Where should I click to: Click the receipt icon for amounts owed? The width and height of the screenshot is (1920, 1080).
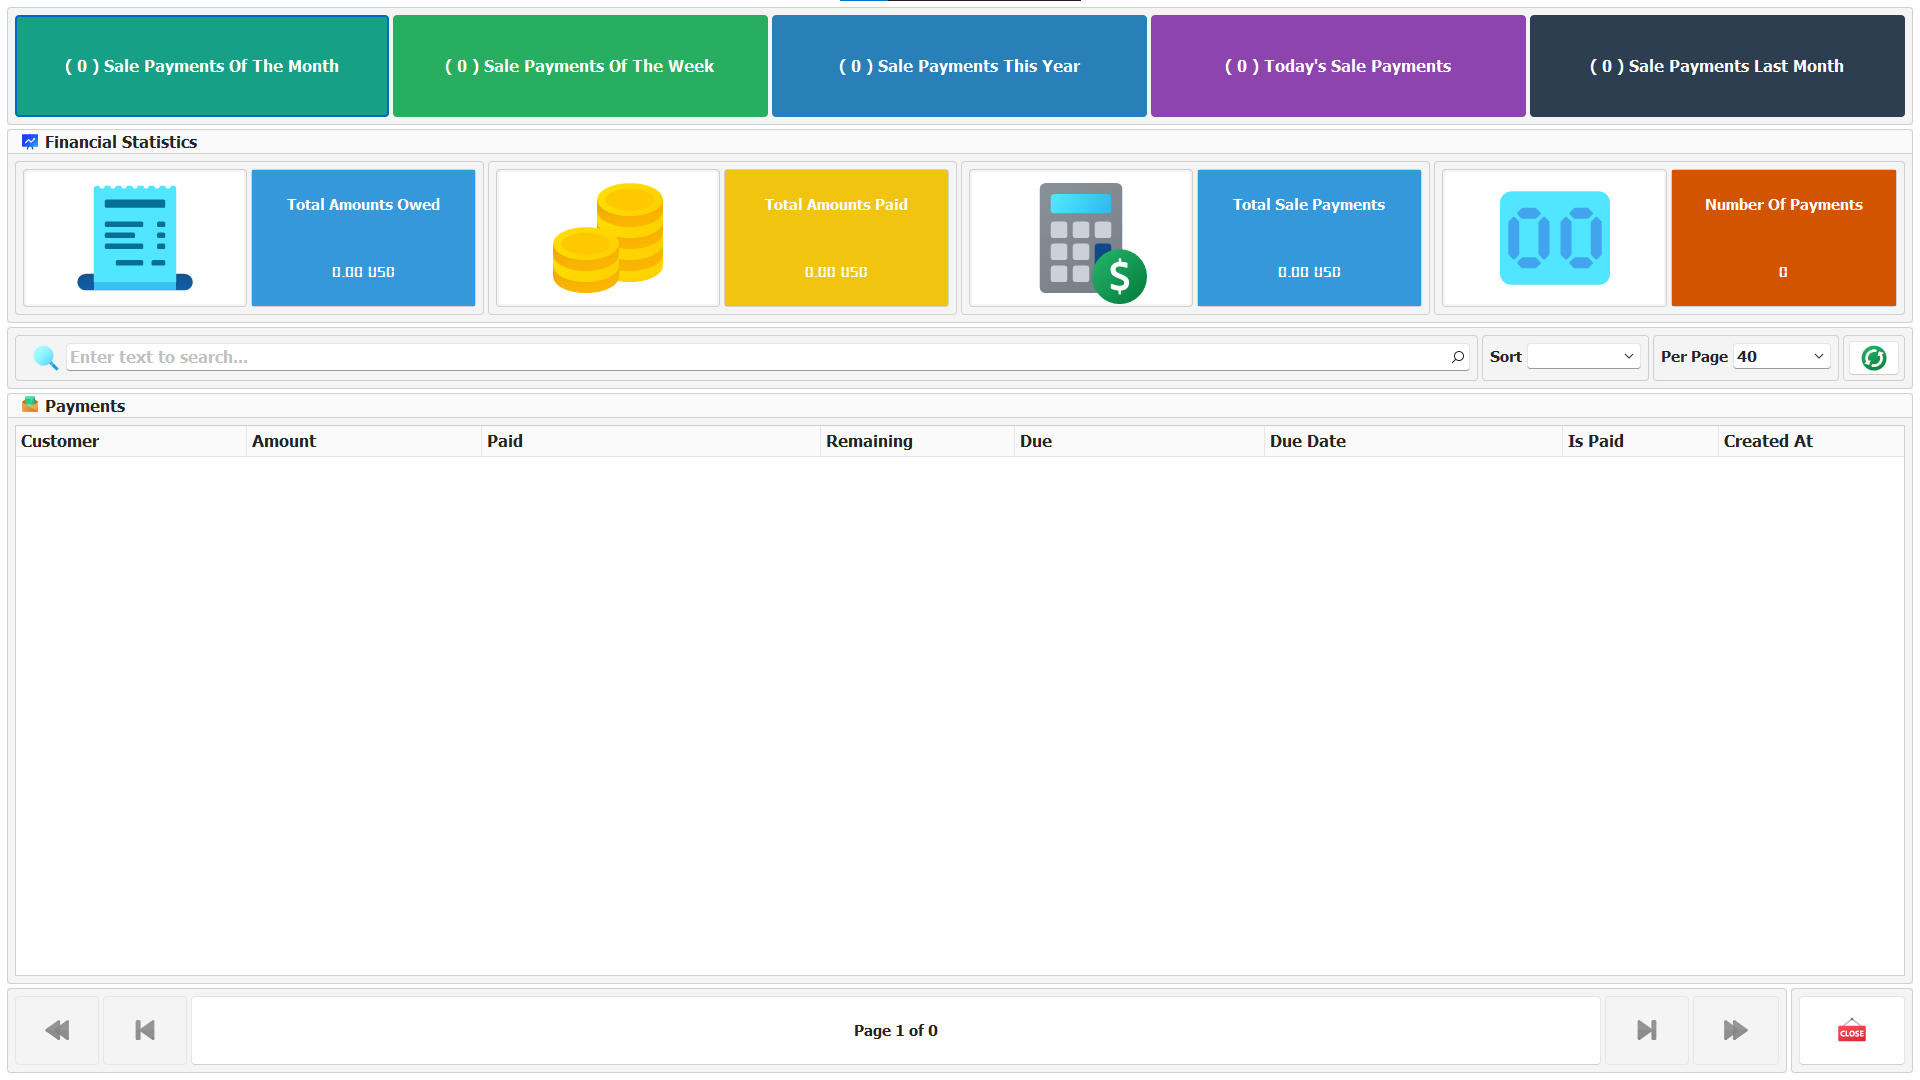(x=135, y=238)
